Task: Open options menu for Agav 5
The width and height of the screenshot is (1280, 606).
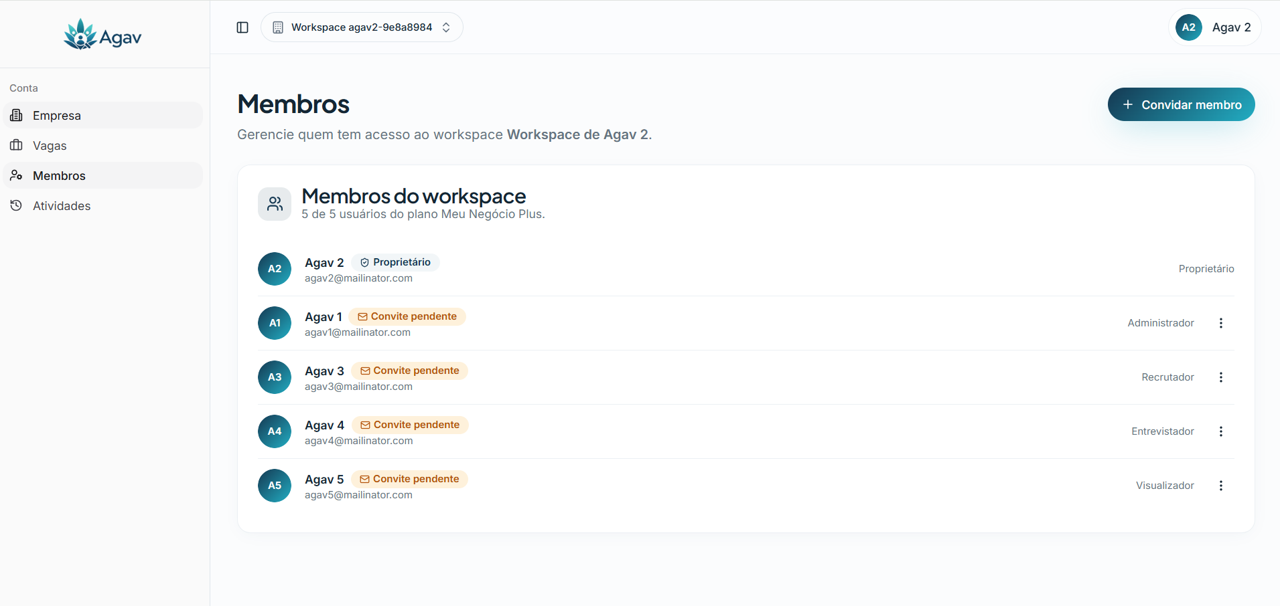Action: coord(1221,485)
